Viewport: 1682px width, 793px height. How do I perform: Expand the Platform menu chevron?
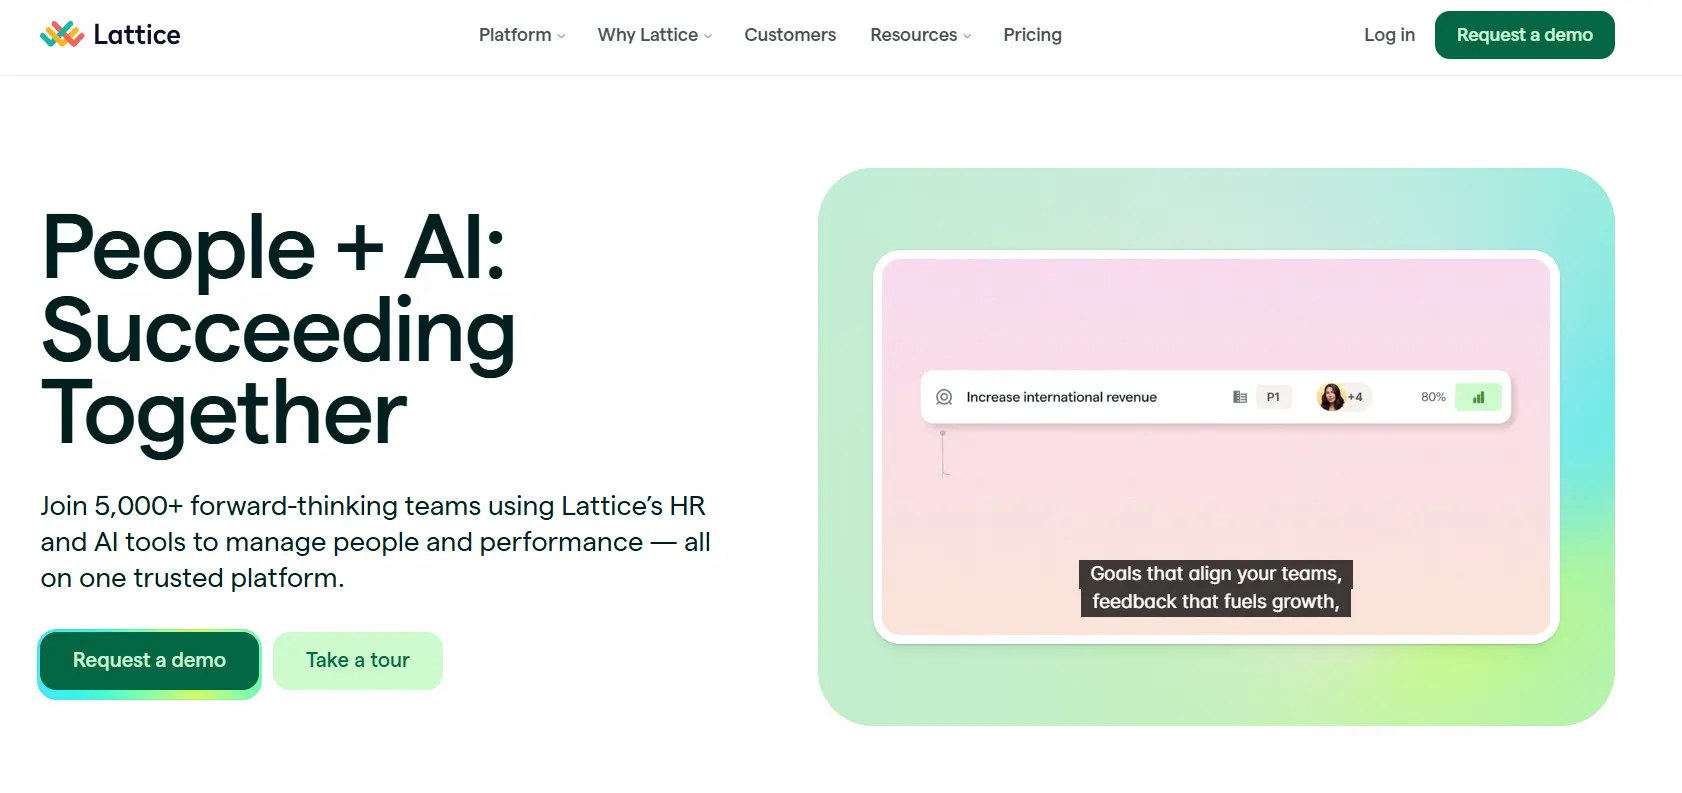561,36
